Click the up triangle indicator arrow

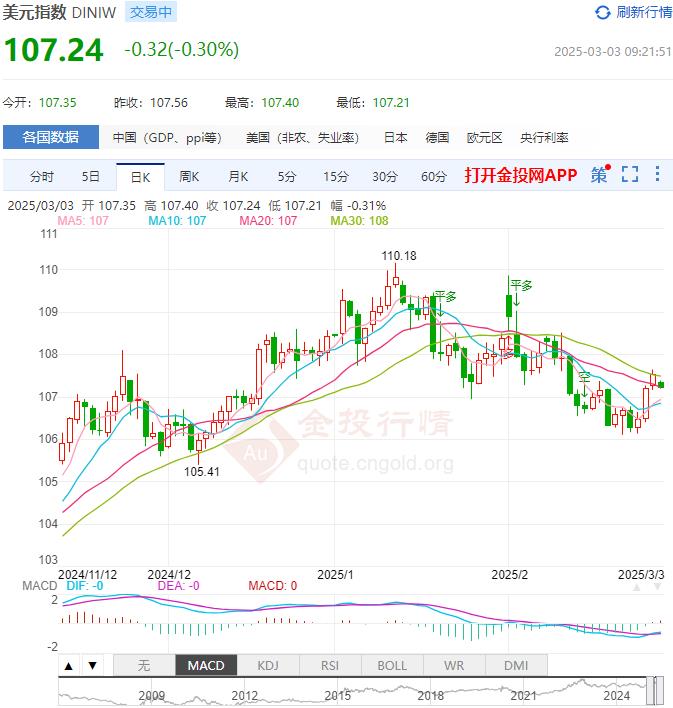[69, 666]
